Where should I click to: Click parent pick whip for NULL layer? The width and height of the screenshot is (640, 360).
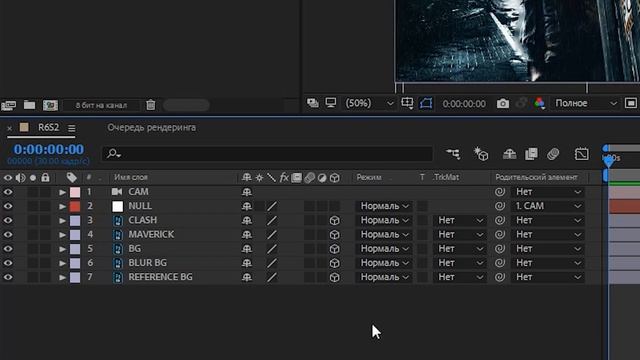click(x=500, y=206)
